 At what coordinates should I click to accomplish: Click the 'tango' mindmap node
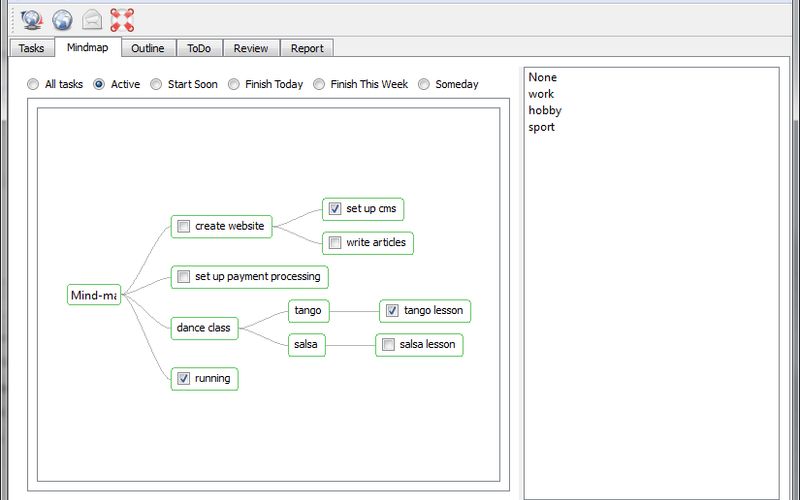coord(308,311)
